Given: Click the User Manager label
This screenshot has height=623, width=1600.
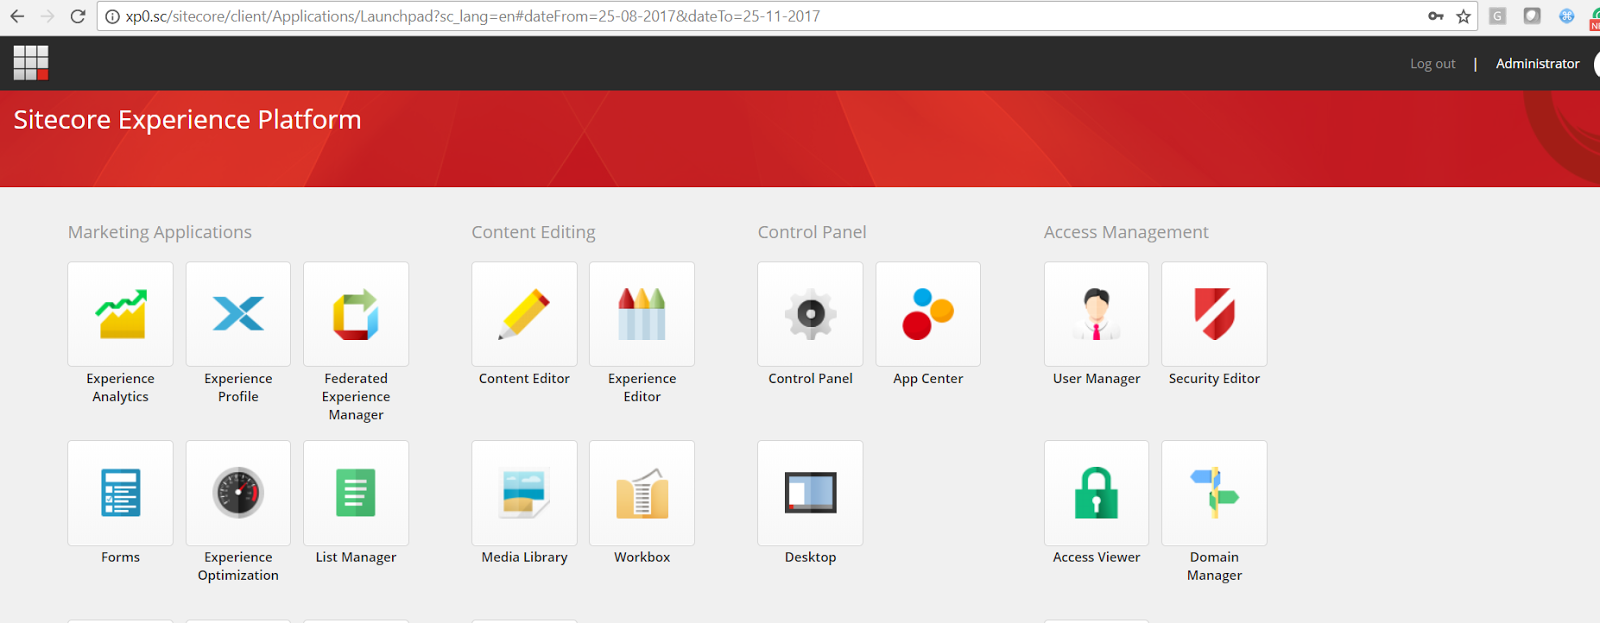Looking at the screenshot, I should tap(1096, 378).
